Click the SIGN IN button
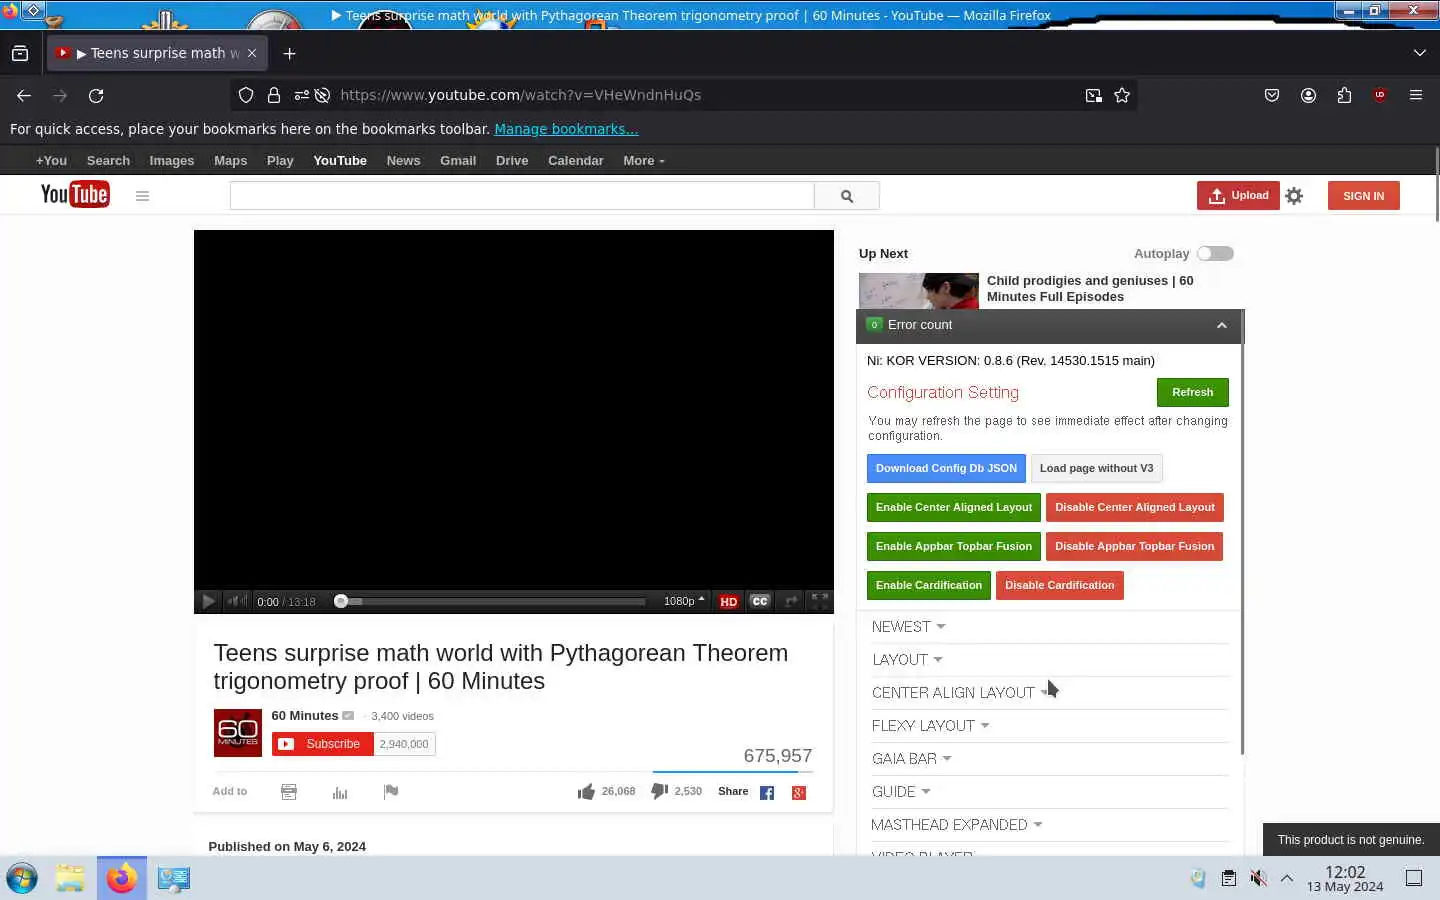Screen dimensions: 1440x900 1363,196
